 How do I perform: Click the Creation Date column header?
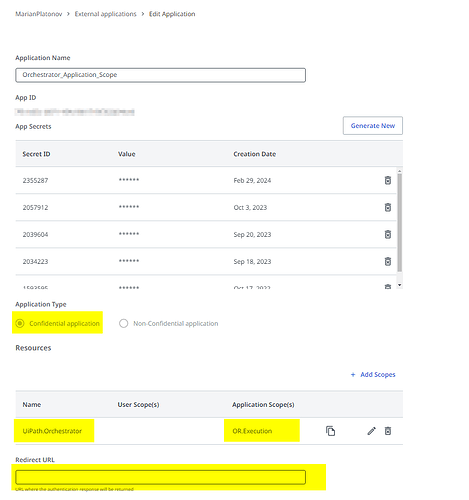255,154
